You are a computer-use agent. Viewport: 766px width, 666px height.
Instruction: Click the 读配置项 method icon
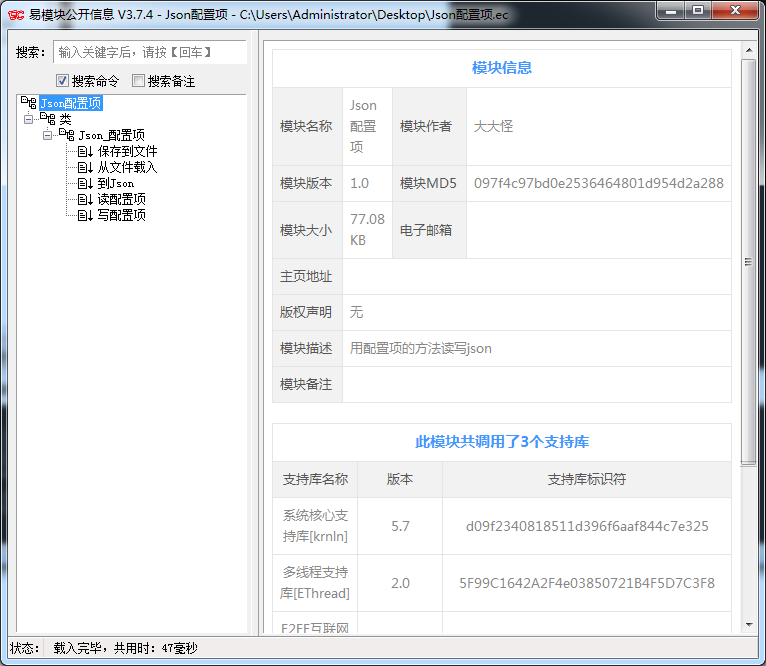coord(85,199)
